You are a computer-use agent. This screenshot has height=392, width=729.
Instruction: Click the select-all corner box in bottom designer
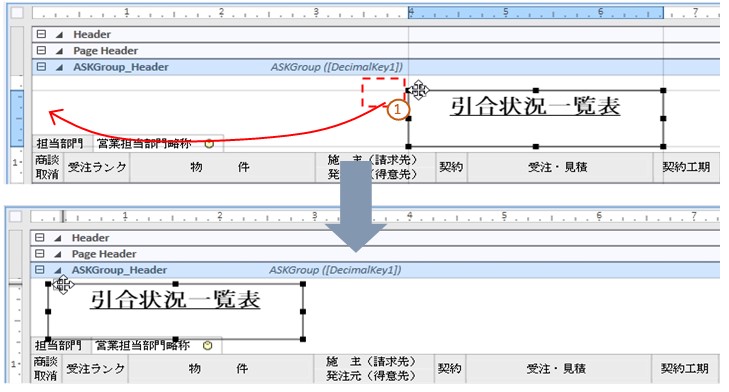point(16,216)
